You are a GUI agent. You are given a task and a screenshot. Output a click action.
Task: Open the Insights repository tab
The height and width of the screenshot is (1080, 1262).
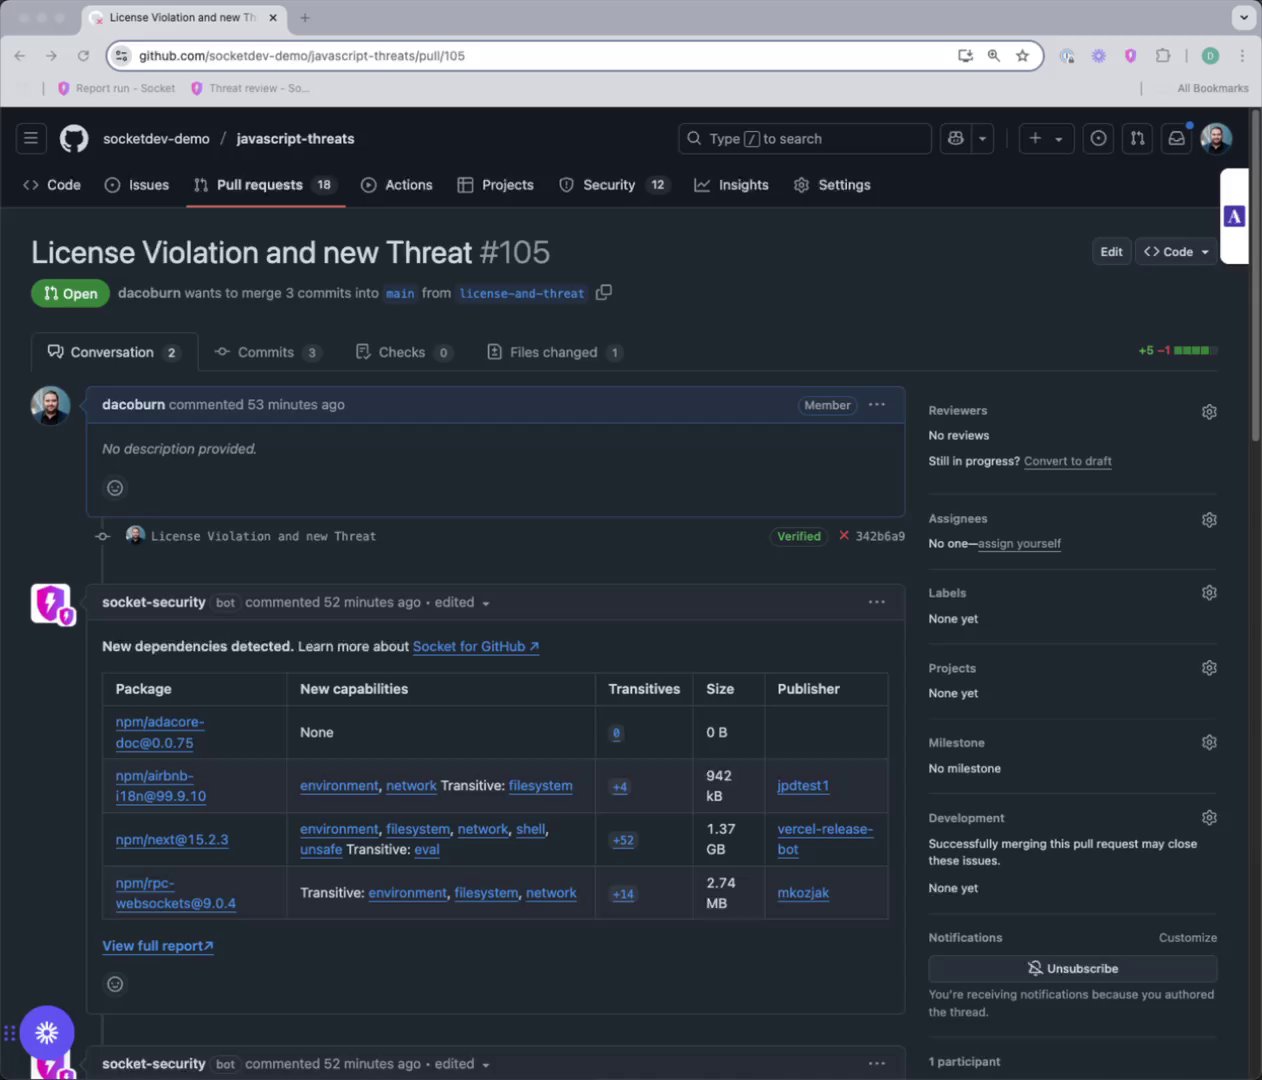click(732, 185)
